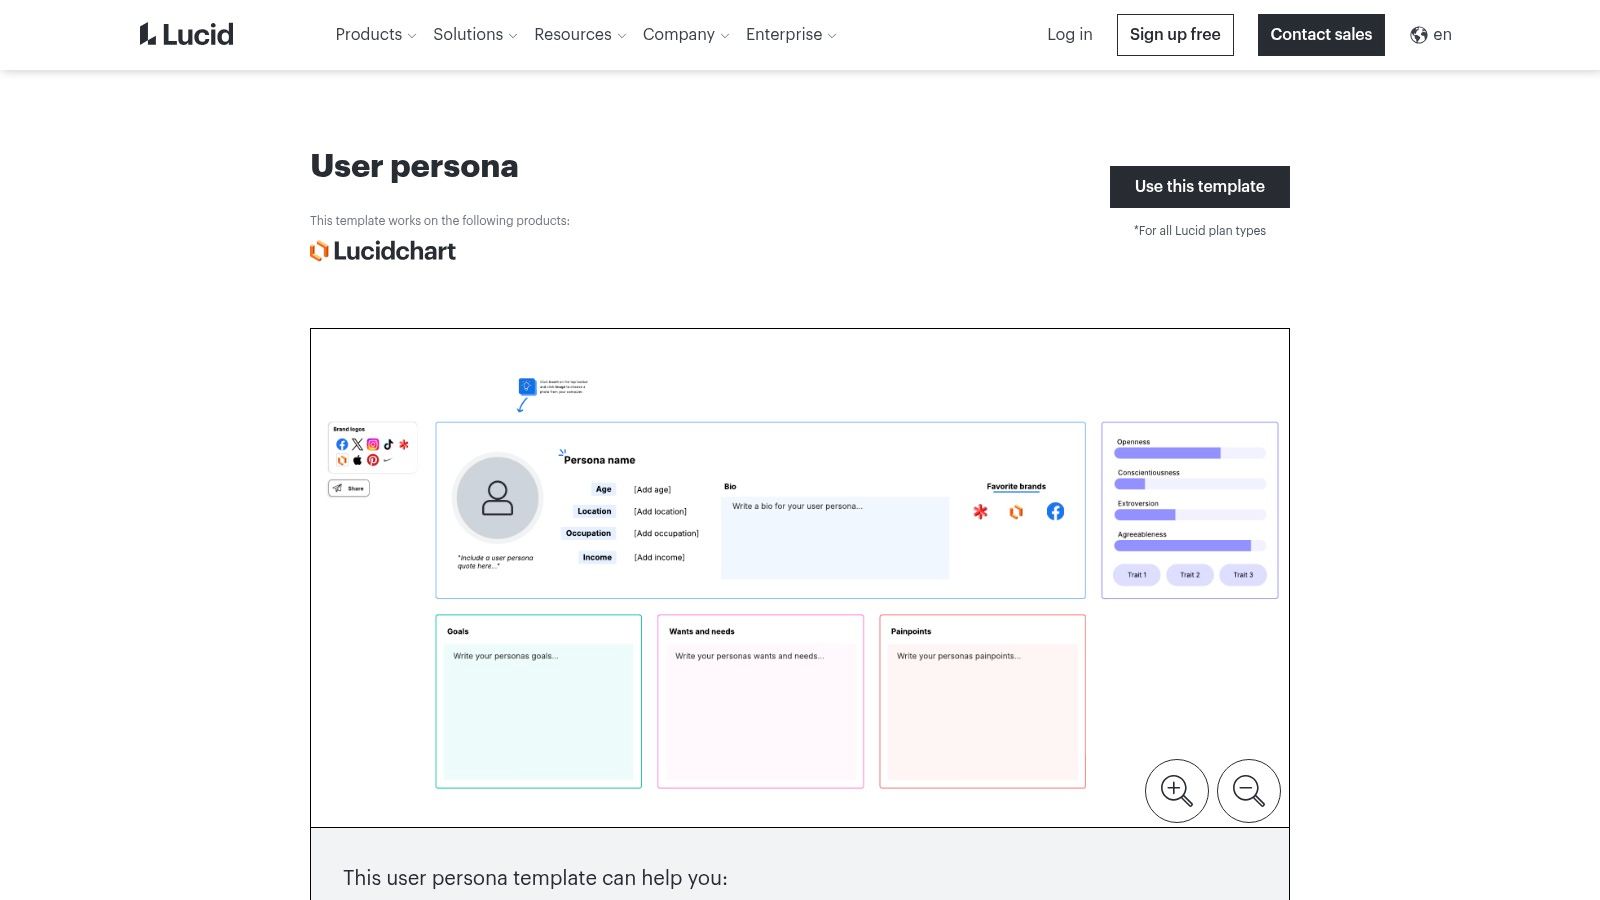Image resolution: width=1600 pixels, height=900 pixels.
Task: Click the globe language icon in header
Action: pos(1418,34)
